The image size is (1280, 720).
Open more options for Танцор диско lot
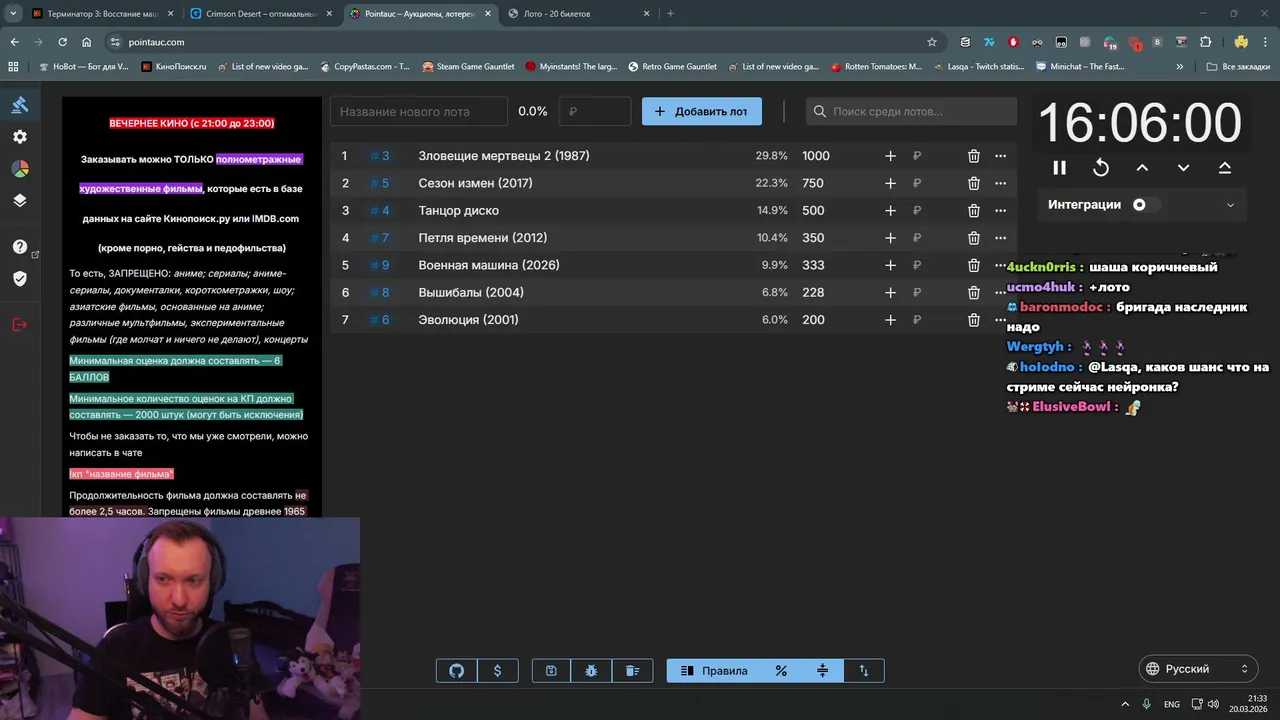(1001, 211)
